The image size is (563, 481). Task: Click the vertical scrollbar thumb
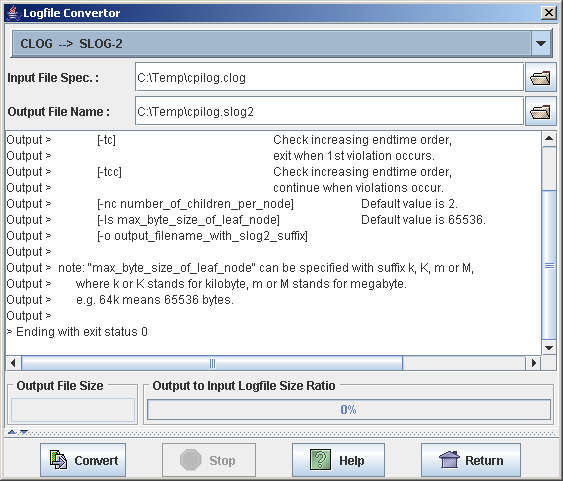549,265
